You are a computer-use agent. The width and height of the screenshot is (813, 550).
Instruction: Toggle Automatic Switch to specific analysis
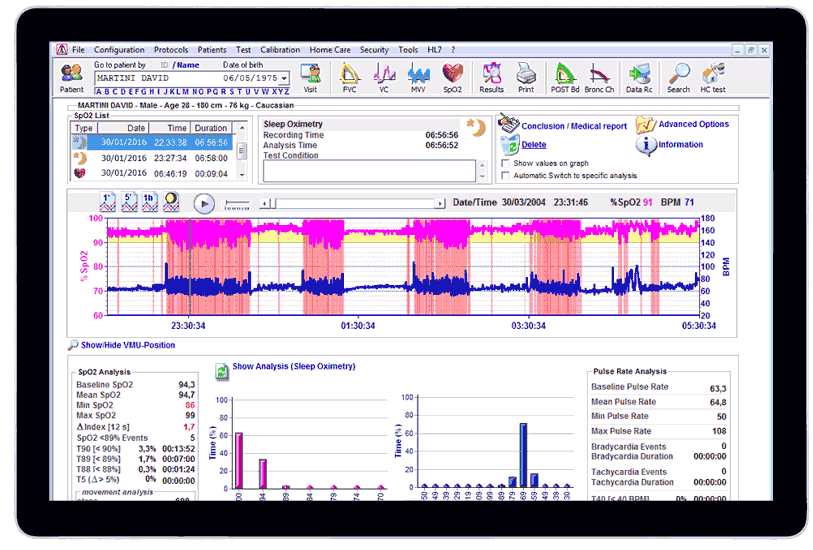click(x=505, y=176)
